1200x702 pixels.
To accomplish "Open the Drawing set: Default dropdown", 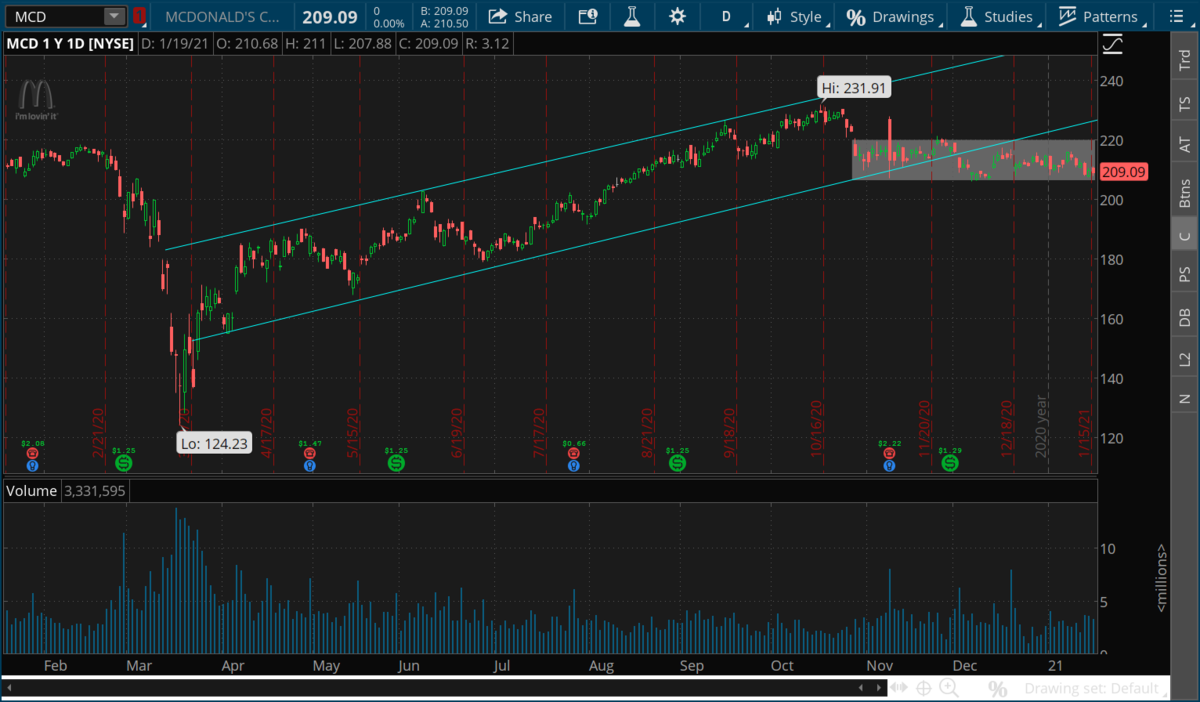I will click(1096, 688).
